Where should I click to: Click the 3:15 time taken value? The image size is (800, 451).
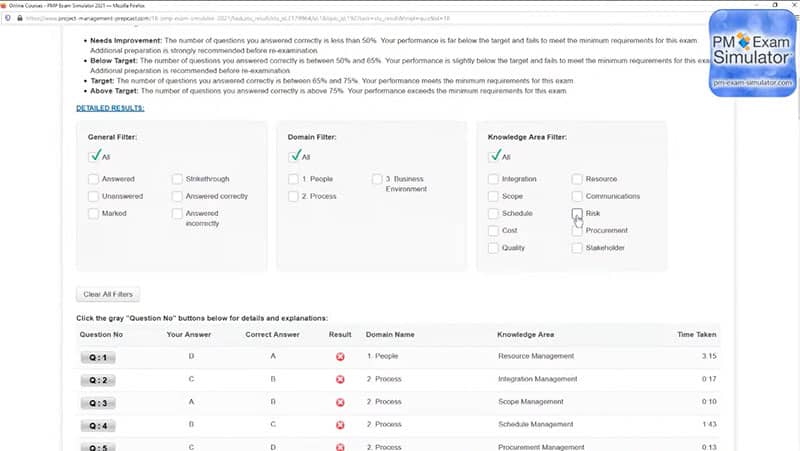tap(709, 356)
